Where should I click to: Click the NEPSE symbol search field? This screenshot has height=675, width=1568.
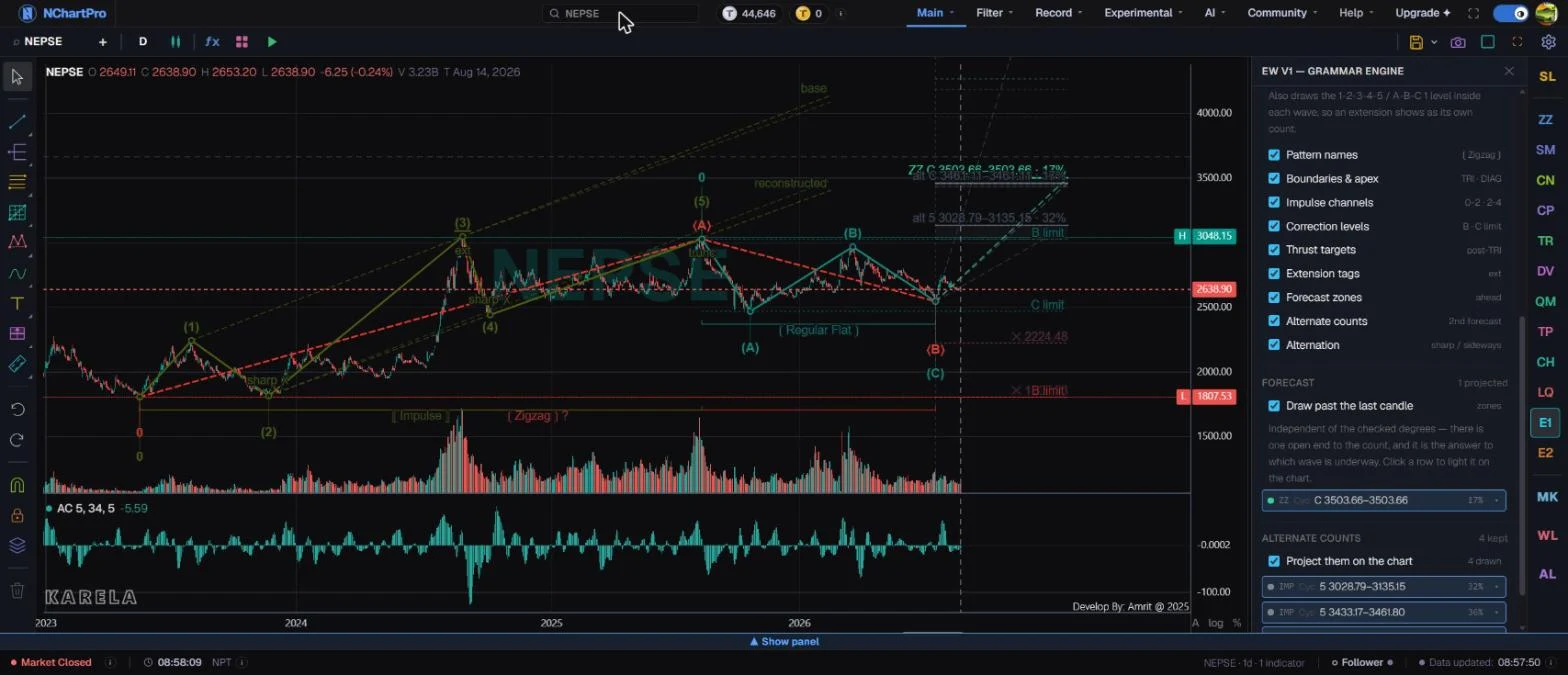[x=620, y=13]
